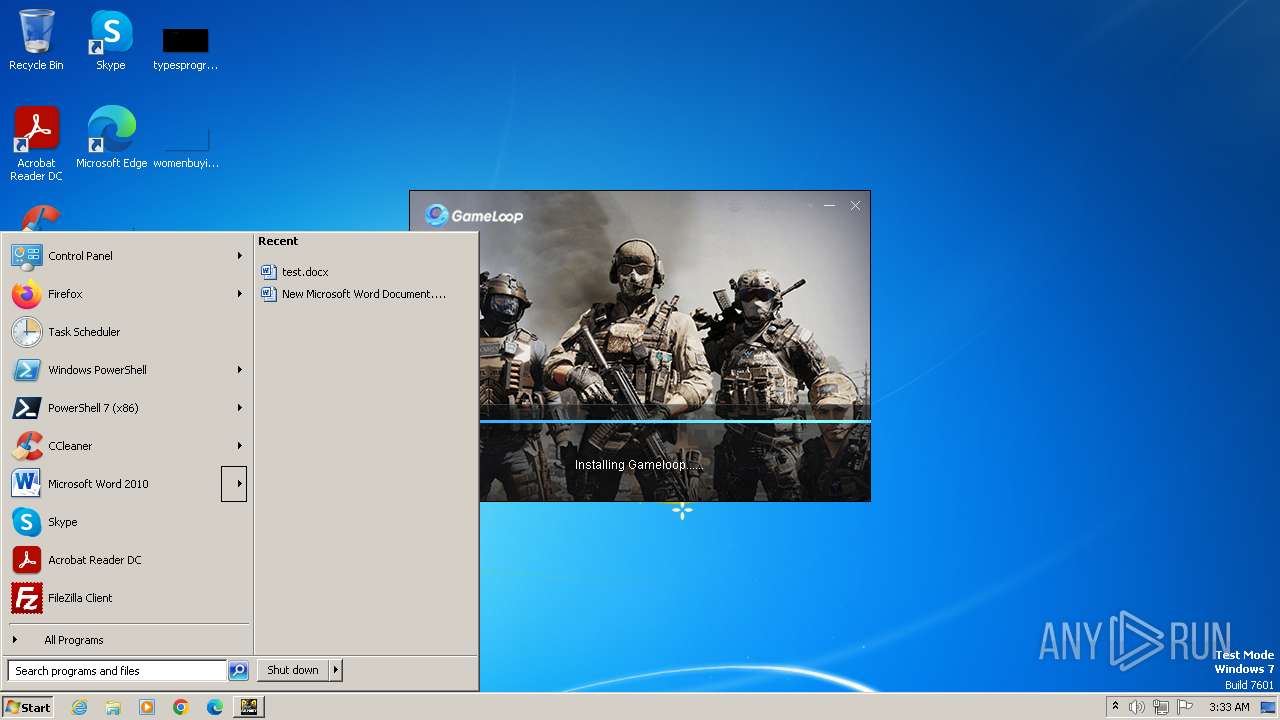Click Internet Explorer taskbar icon
Image resolution: width=1280 pixels, height=720 pixels.
(79, 707)
